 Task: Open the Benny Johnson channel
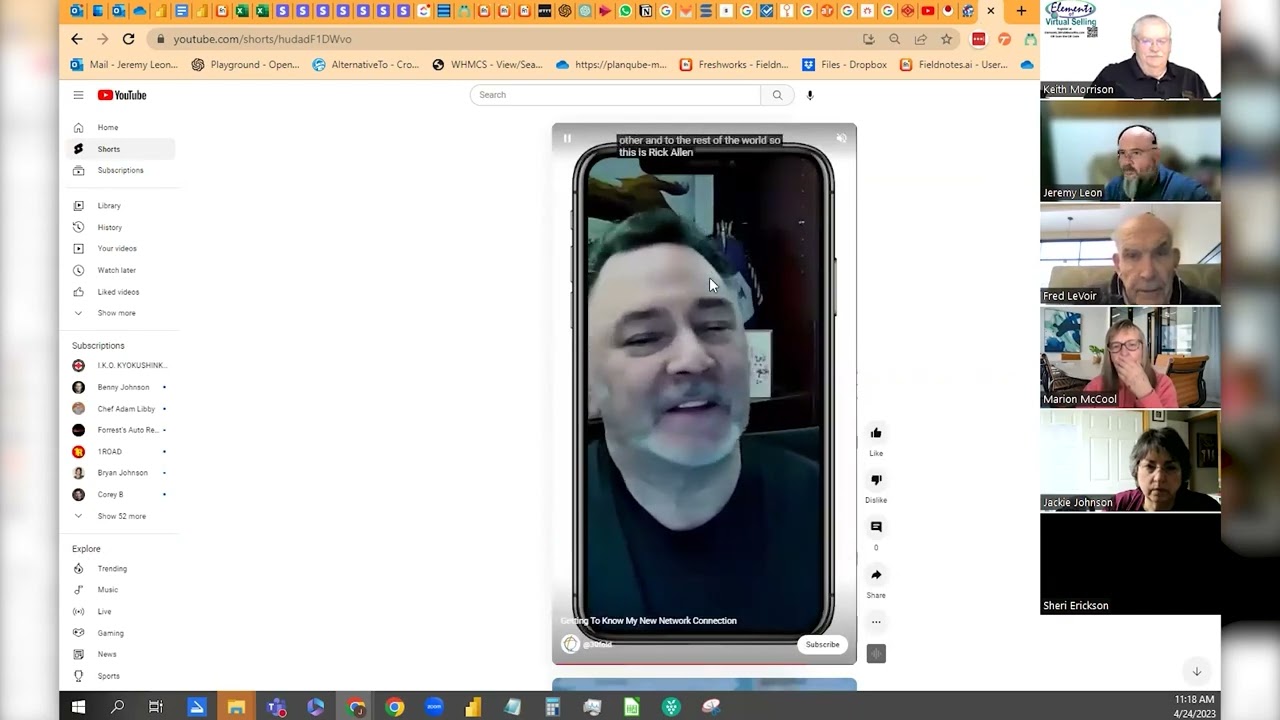click(x=121, y=387)
